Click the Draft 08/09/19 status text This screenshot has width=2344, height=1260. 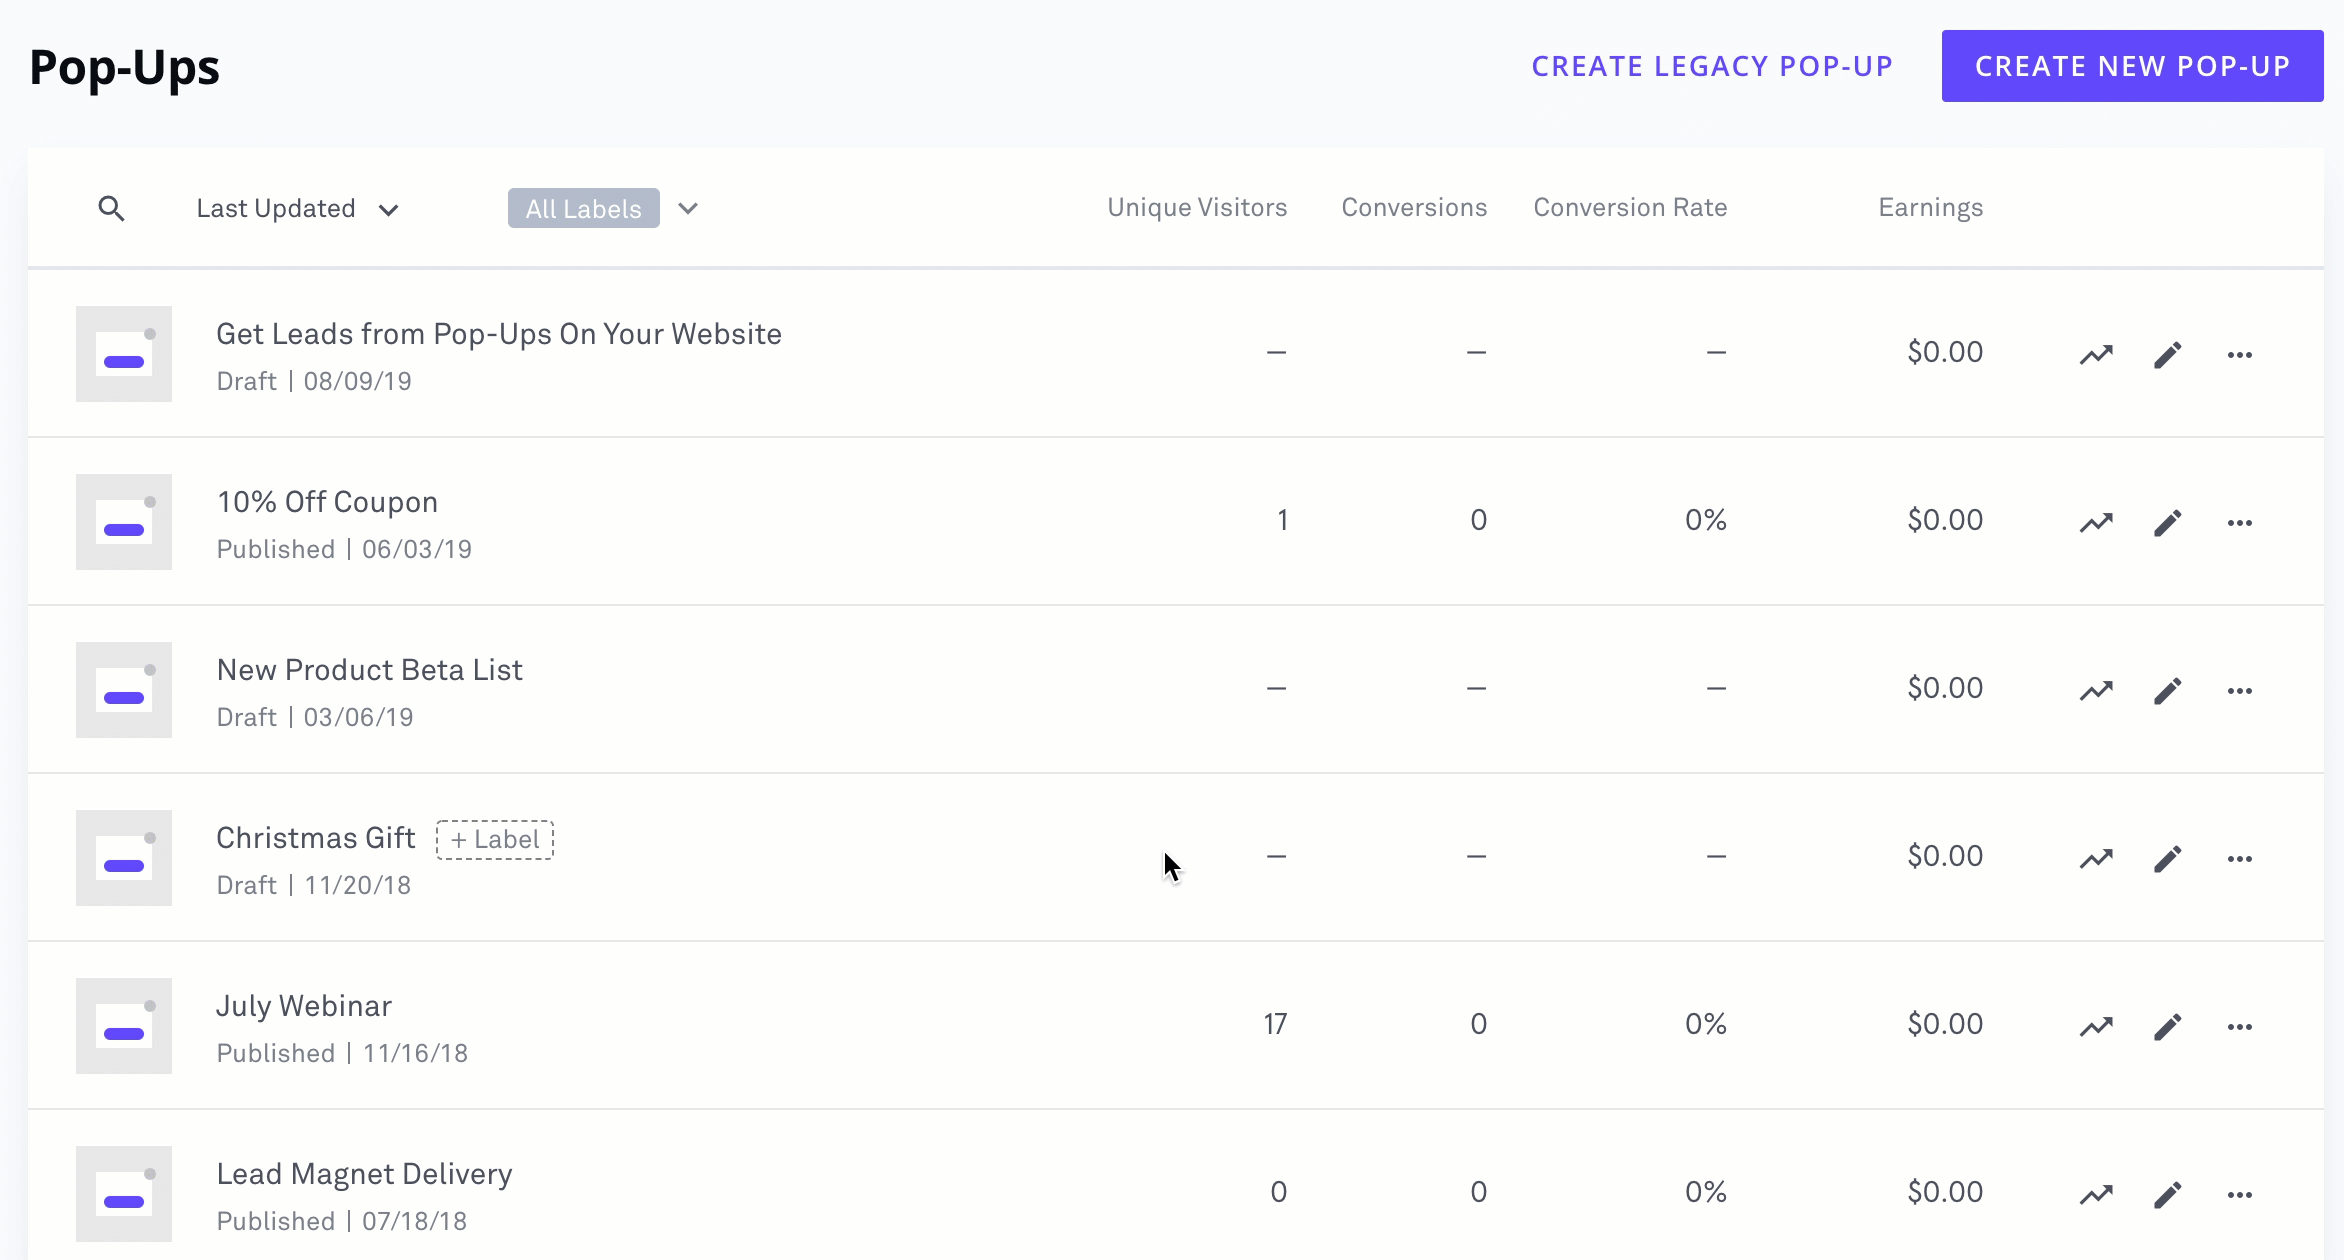pos(314,381)
